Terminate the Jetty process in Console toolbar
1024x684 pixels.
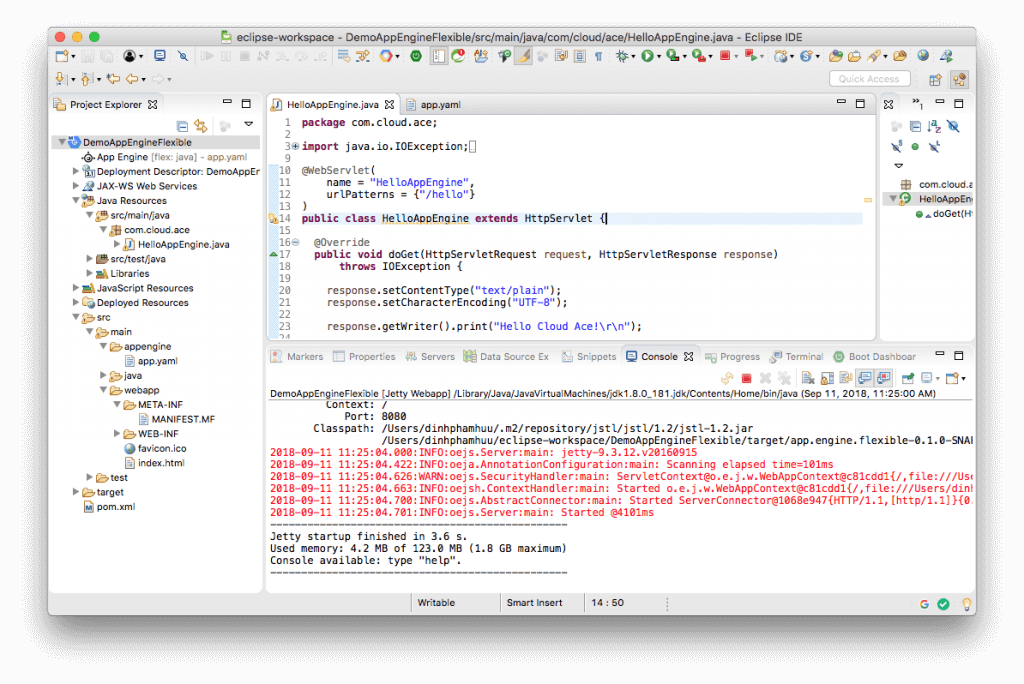[x=747, y=379]
